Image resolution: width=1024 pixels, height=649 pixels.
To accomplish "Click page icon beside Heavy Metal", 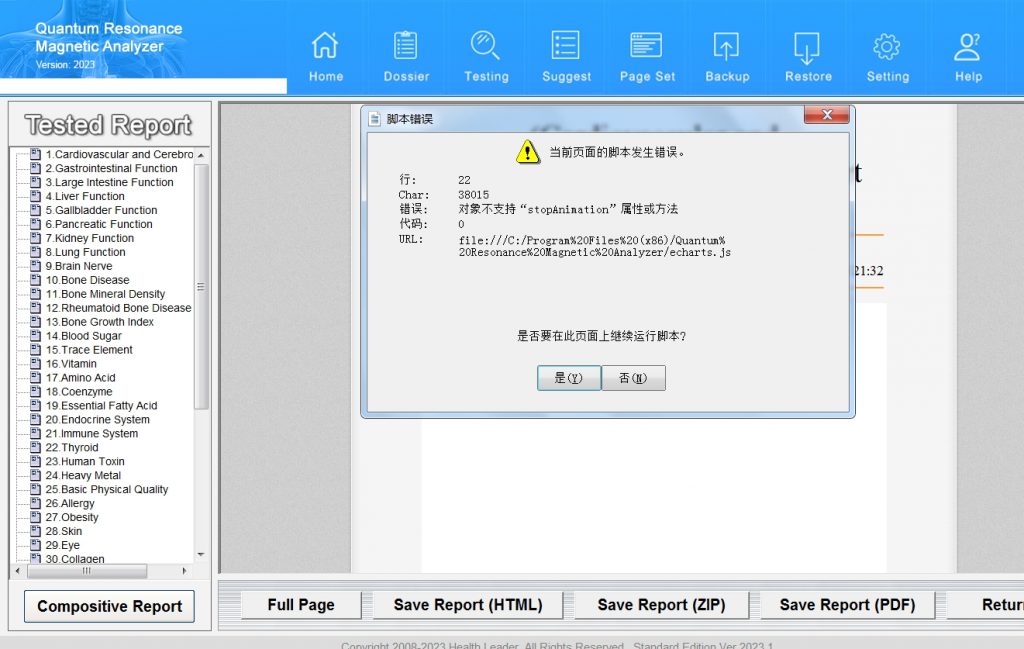I will (x=36, y=475).
